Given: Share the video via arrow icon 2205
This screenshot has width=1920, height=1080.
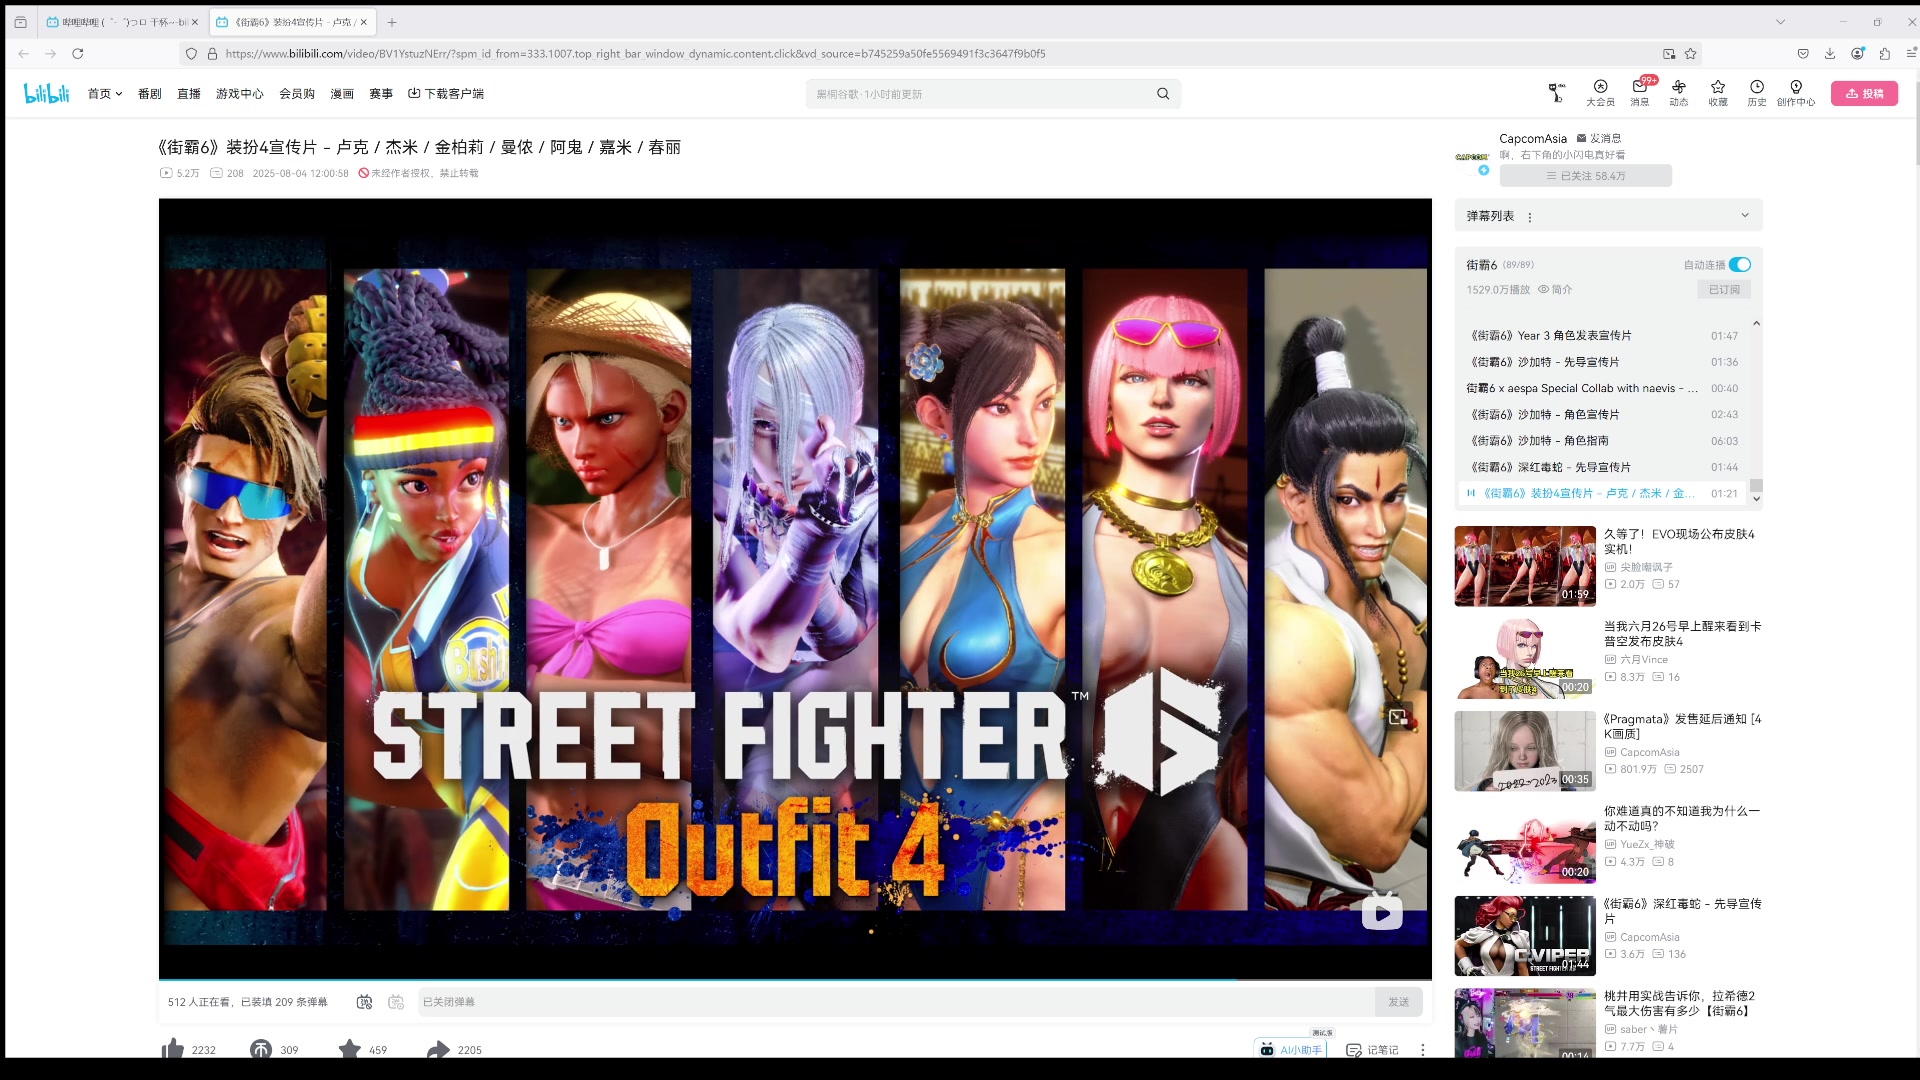Looking at the screenshot, I should pyautogui.click(x=438, y=1049).
